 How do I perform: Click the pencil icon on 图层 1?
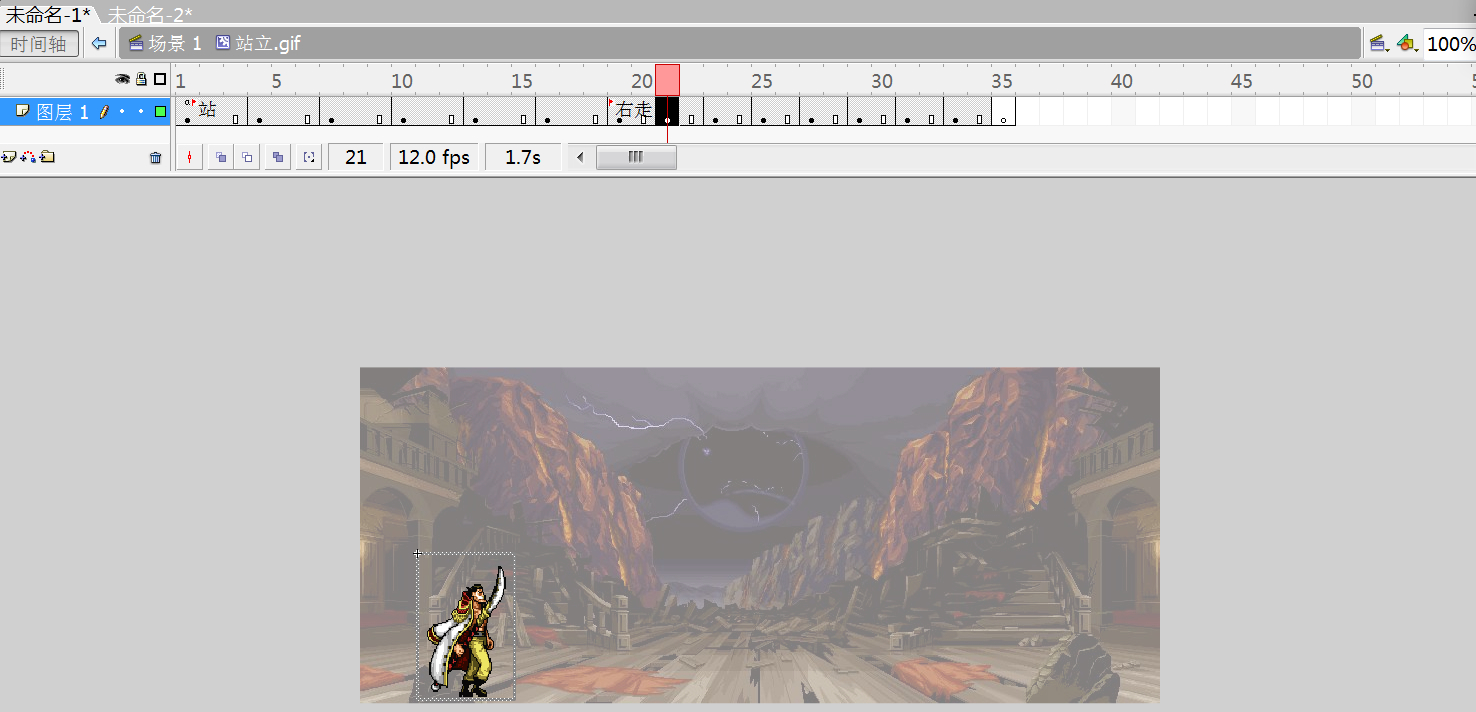tap(104, 112)
